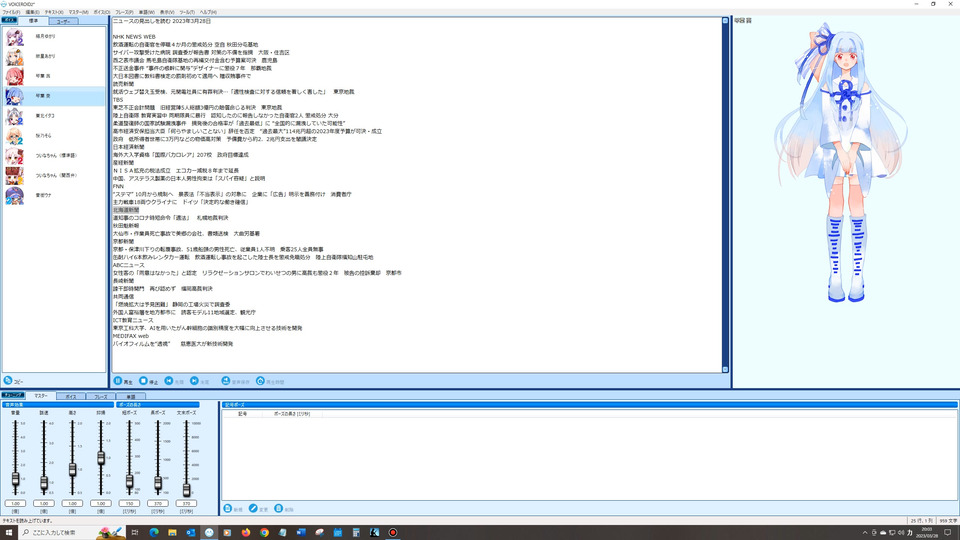
Task: Open the ボイス tuning tab
Action: point(71,397)
